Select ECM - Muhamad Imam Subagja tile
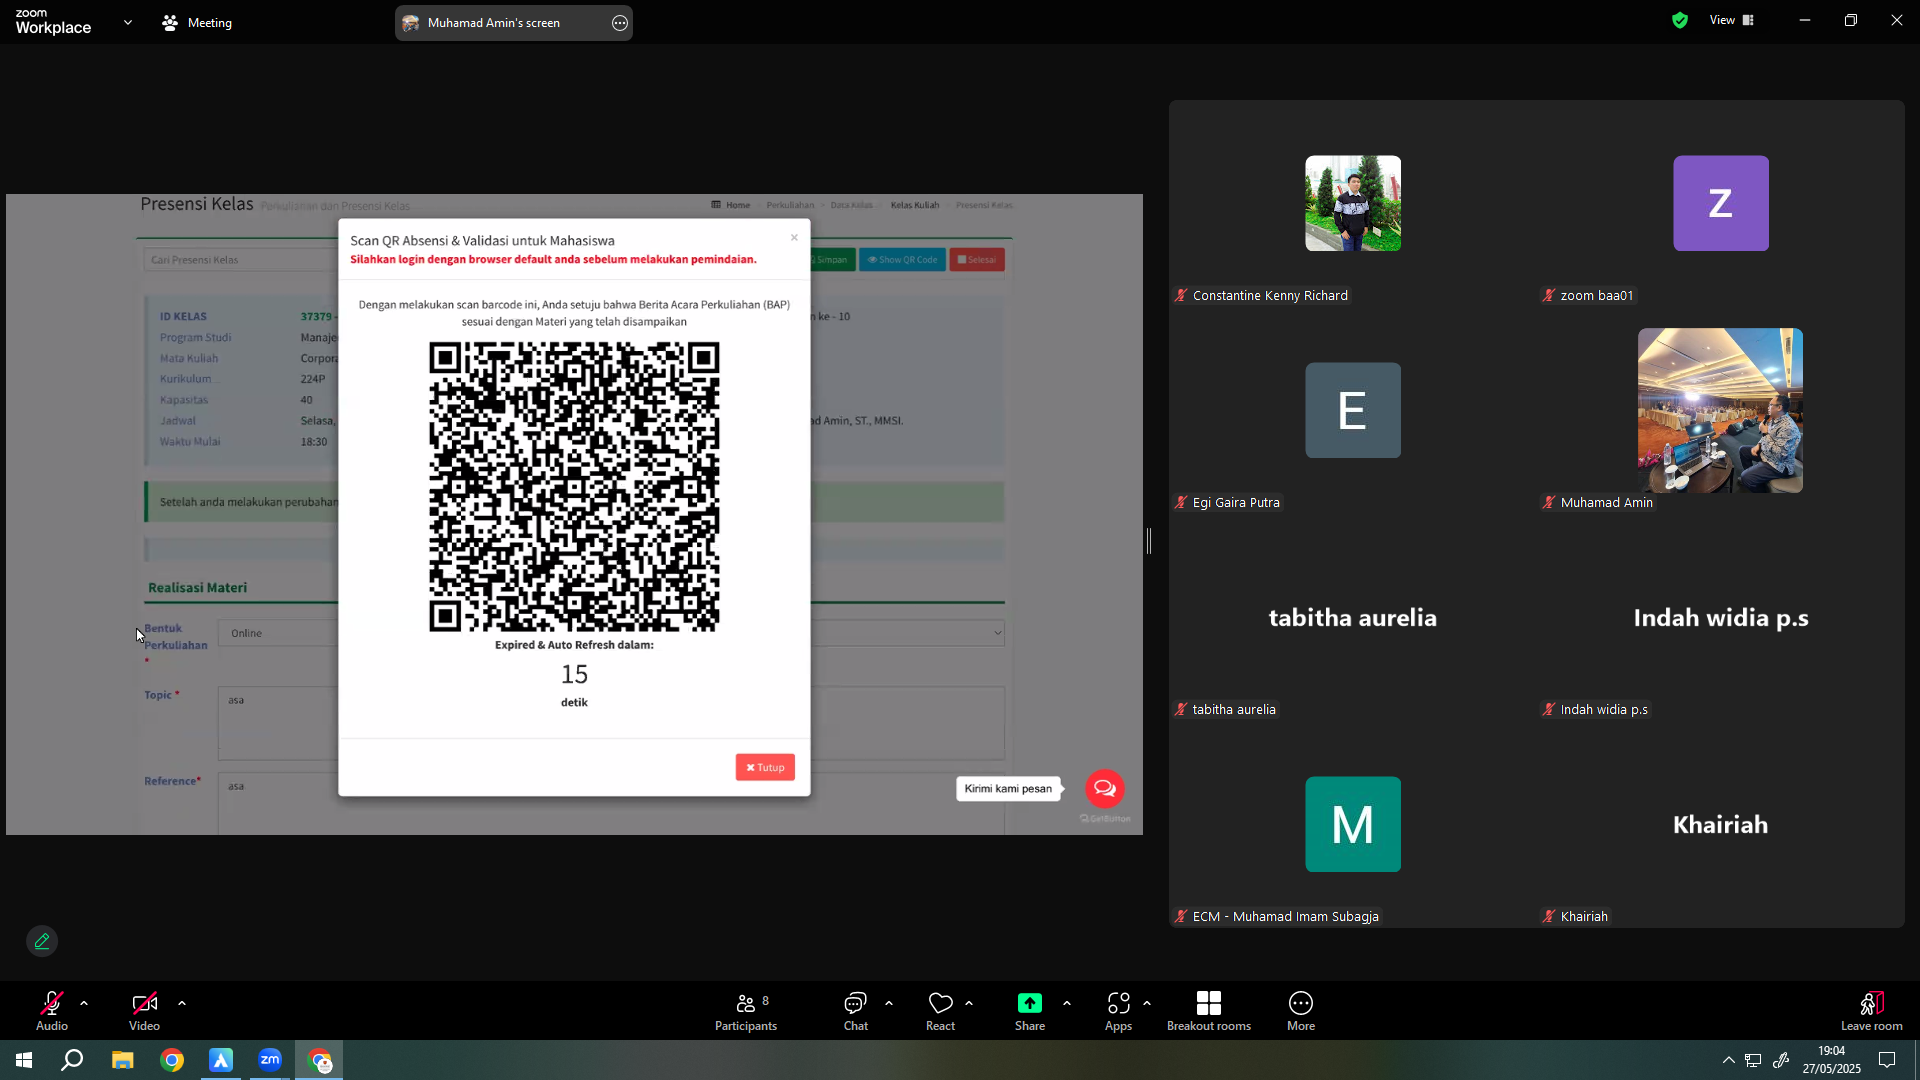 [x=1353, y=824]
